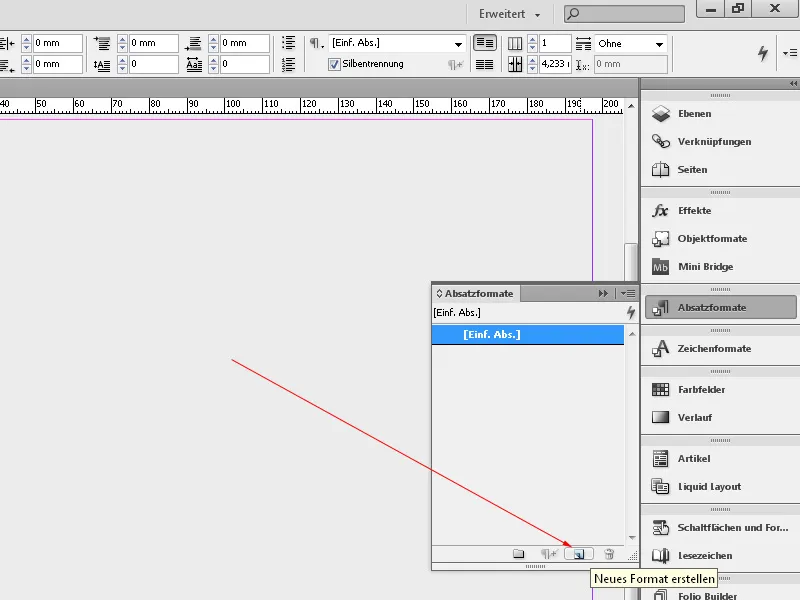
Task: Click the search field at the top
Action: coord(624,14)
